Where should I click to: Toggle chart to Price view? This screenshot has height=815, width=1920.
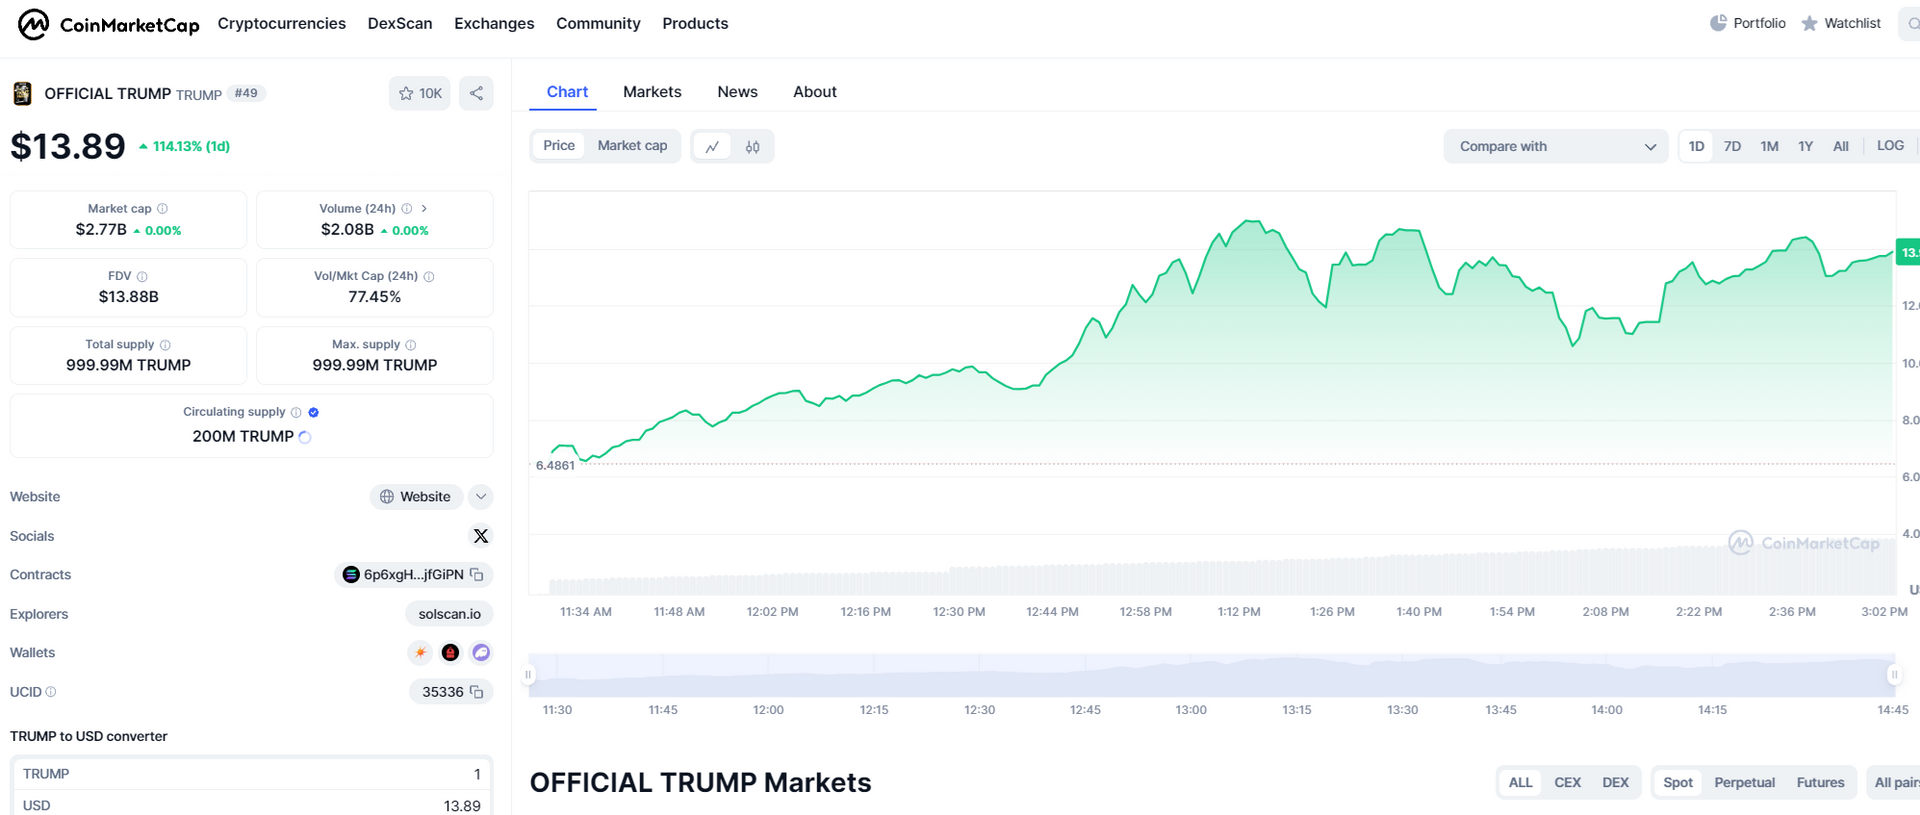559,146
